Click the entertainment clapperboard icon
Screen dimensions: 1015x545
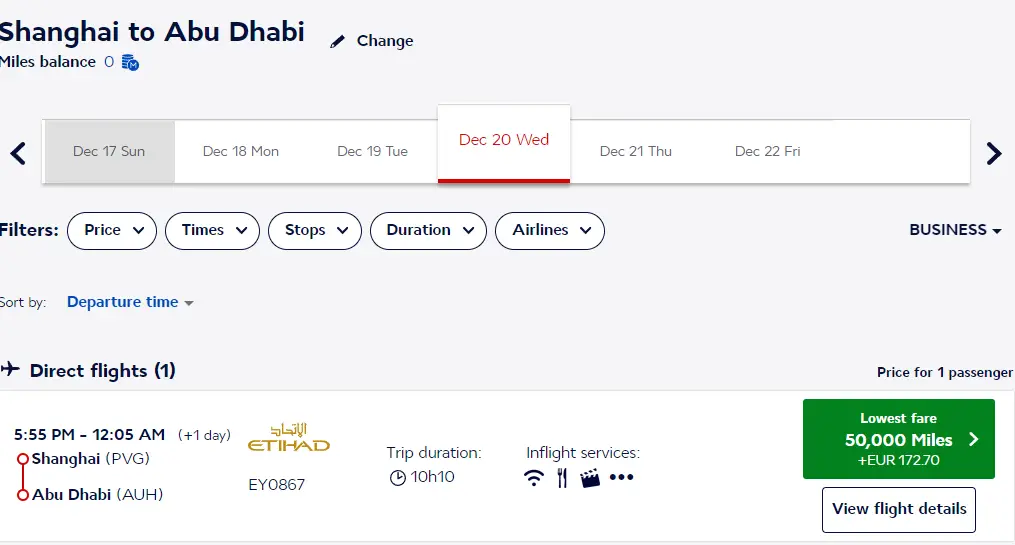(x=590, y=478)
